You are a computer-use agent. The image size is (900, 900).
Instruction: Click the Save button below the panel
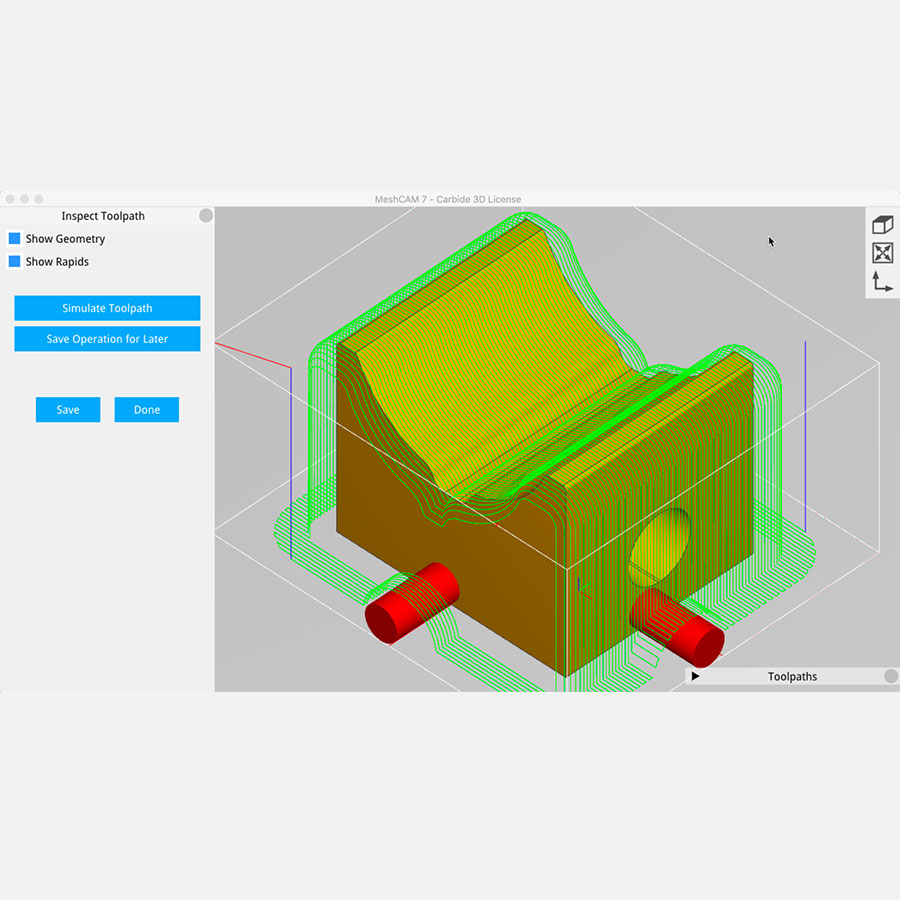click(x=67, y=409)
